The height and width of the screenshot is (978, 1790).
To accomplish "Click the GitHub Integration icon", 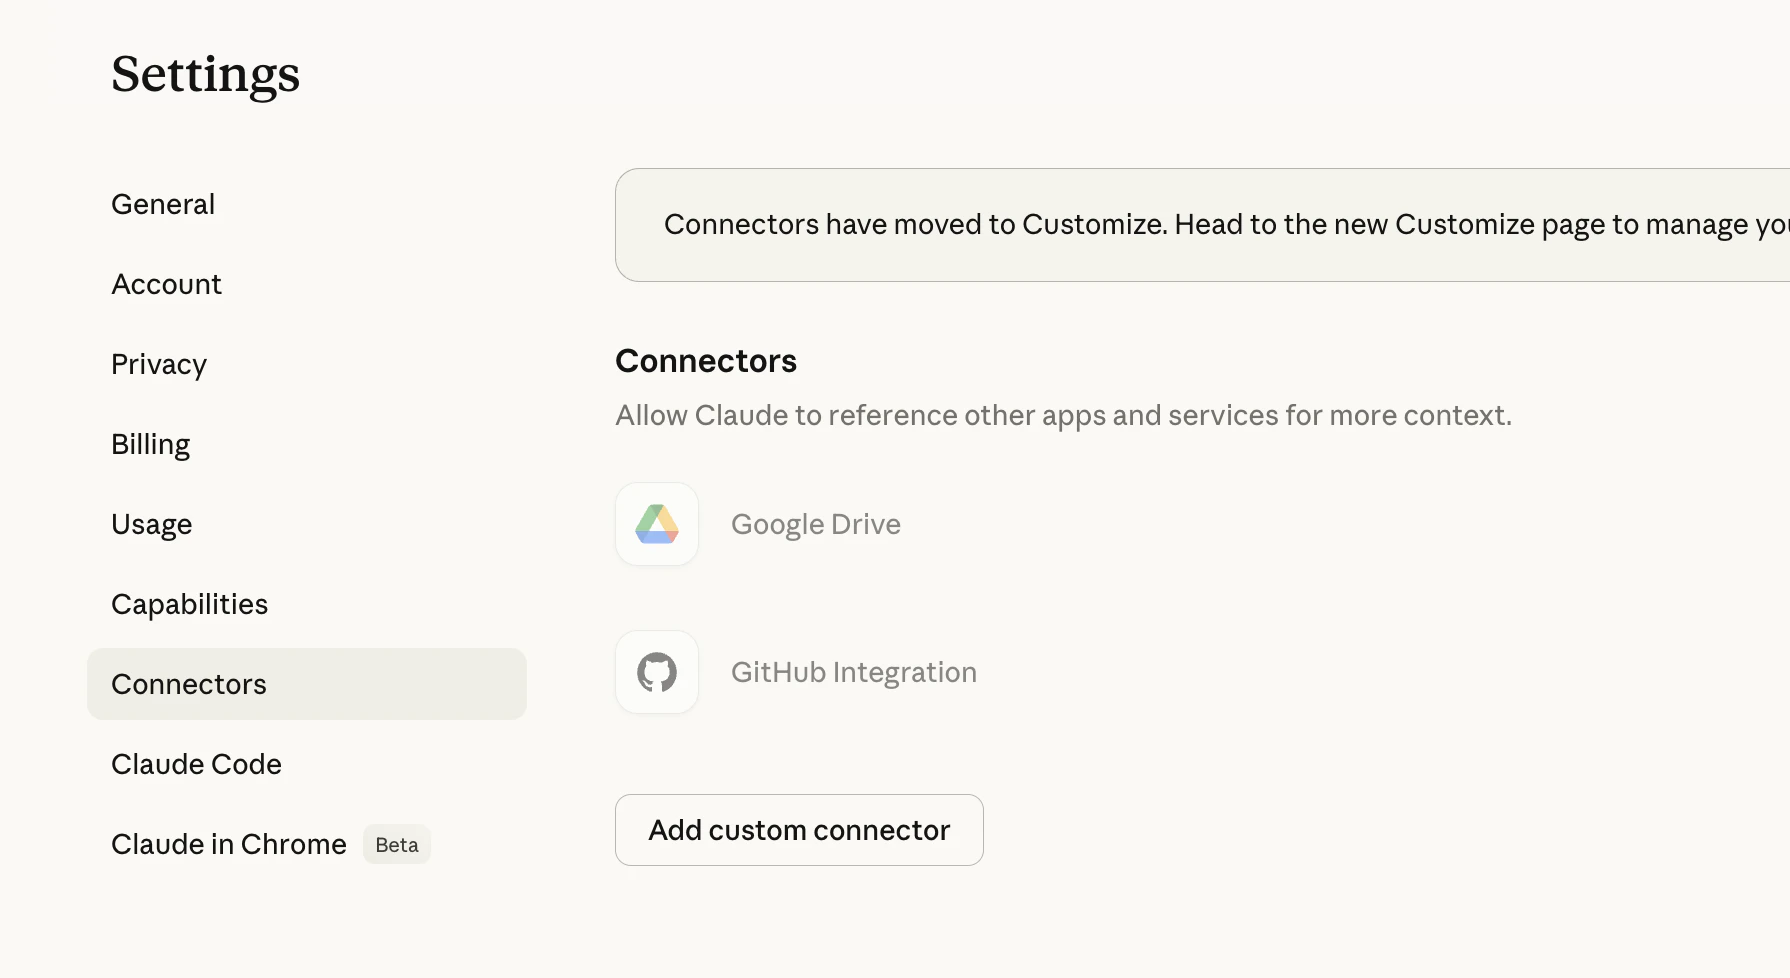I will (x=656, y=671).
